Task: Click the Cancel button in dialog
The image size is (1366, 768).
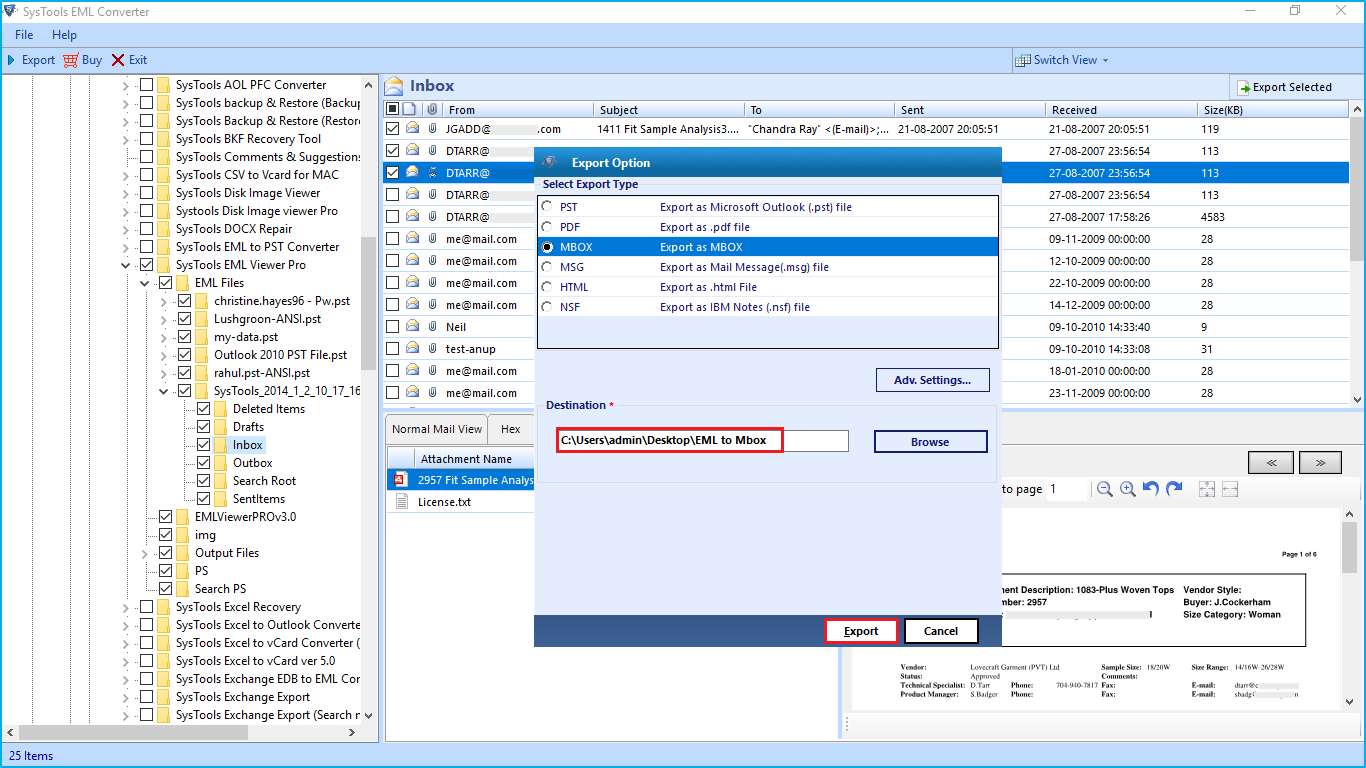Action: coord(941,631)
